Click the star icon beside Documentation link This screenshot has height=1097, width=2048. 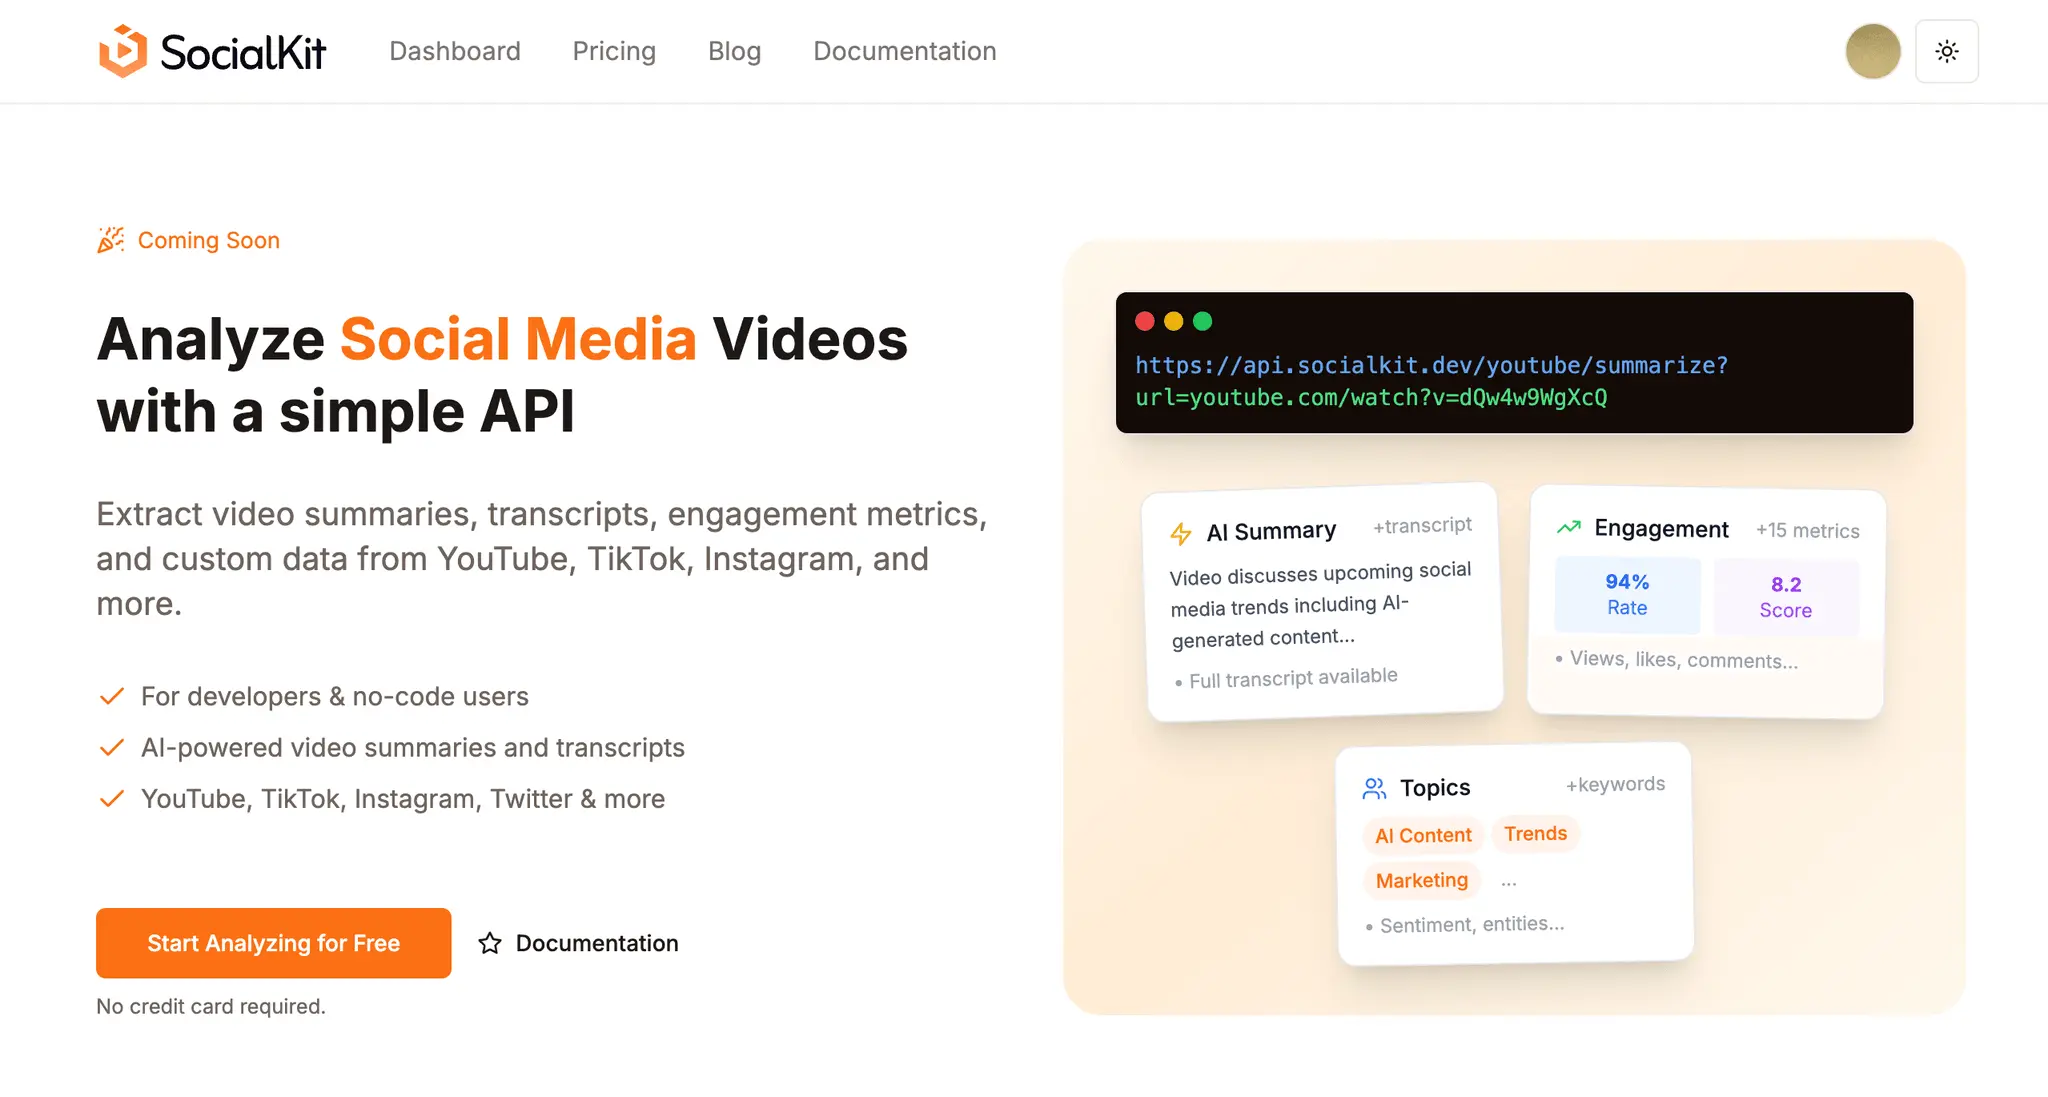coord(490,943)
